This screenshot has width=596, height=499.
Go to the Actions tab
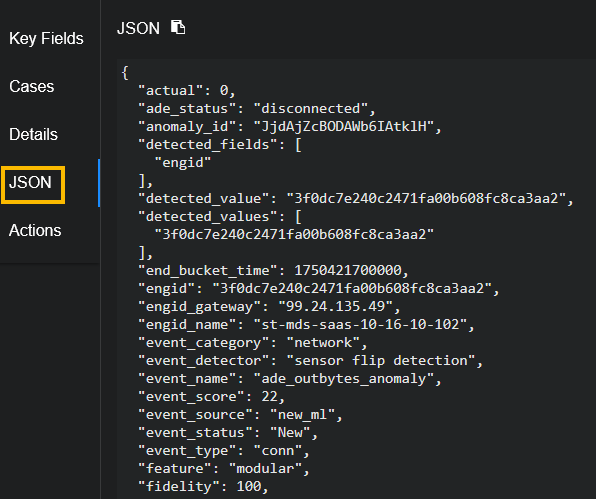tap(35, 230)
